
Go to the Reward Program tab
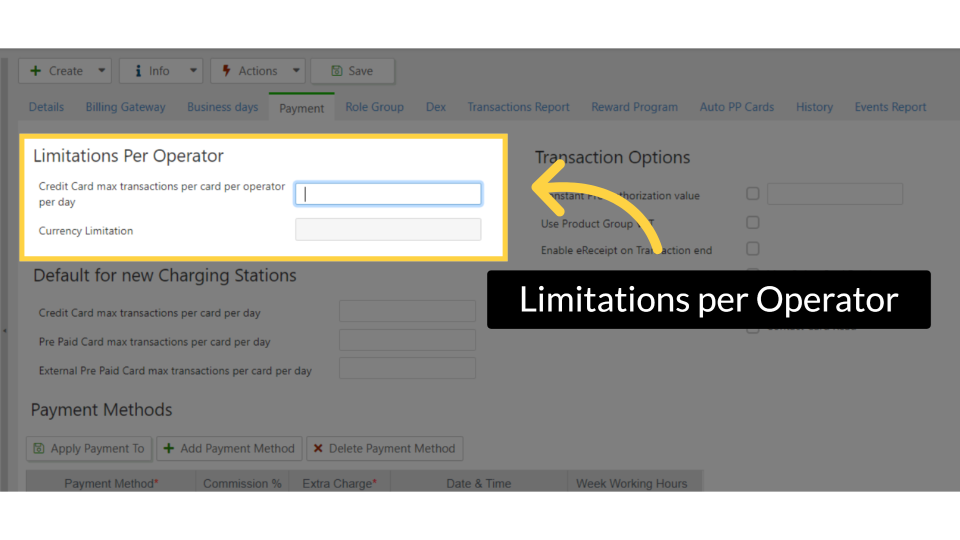tap(634, 107)
